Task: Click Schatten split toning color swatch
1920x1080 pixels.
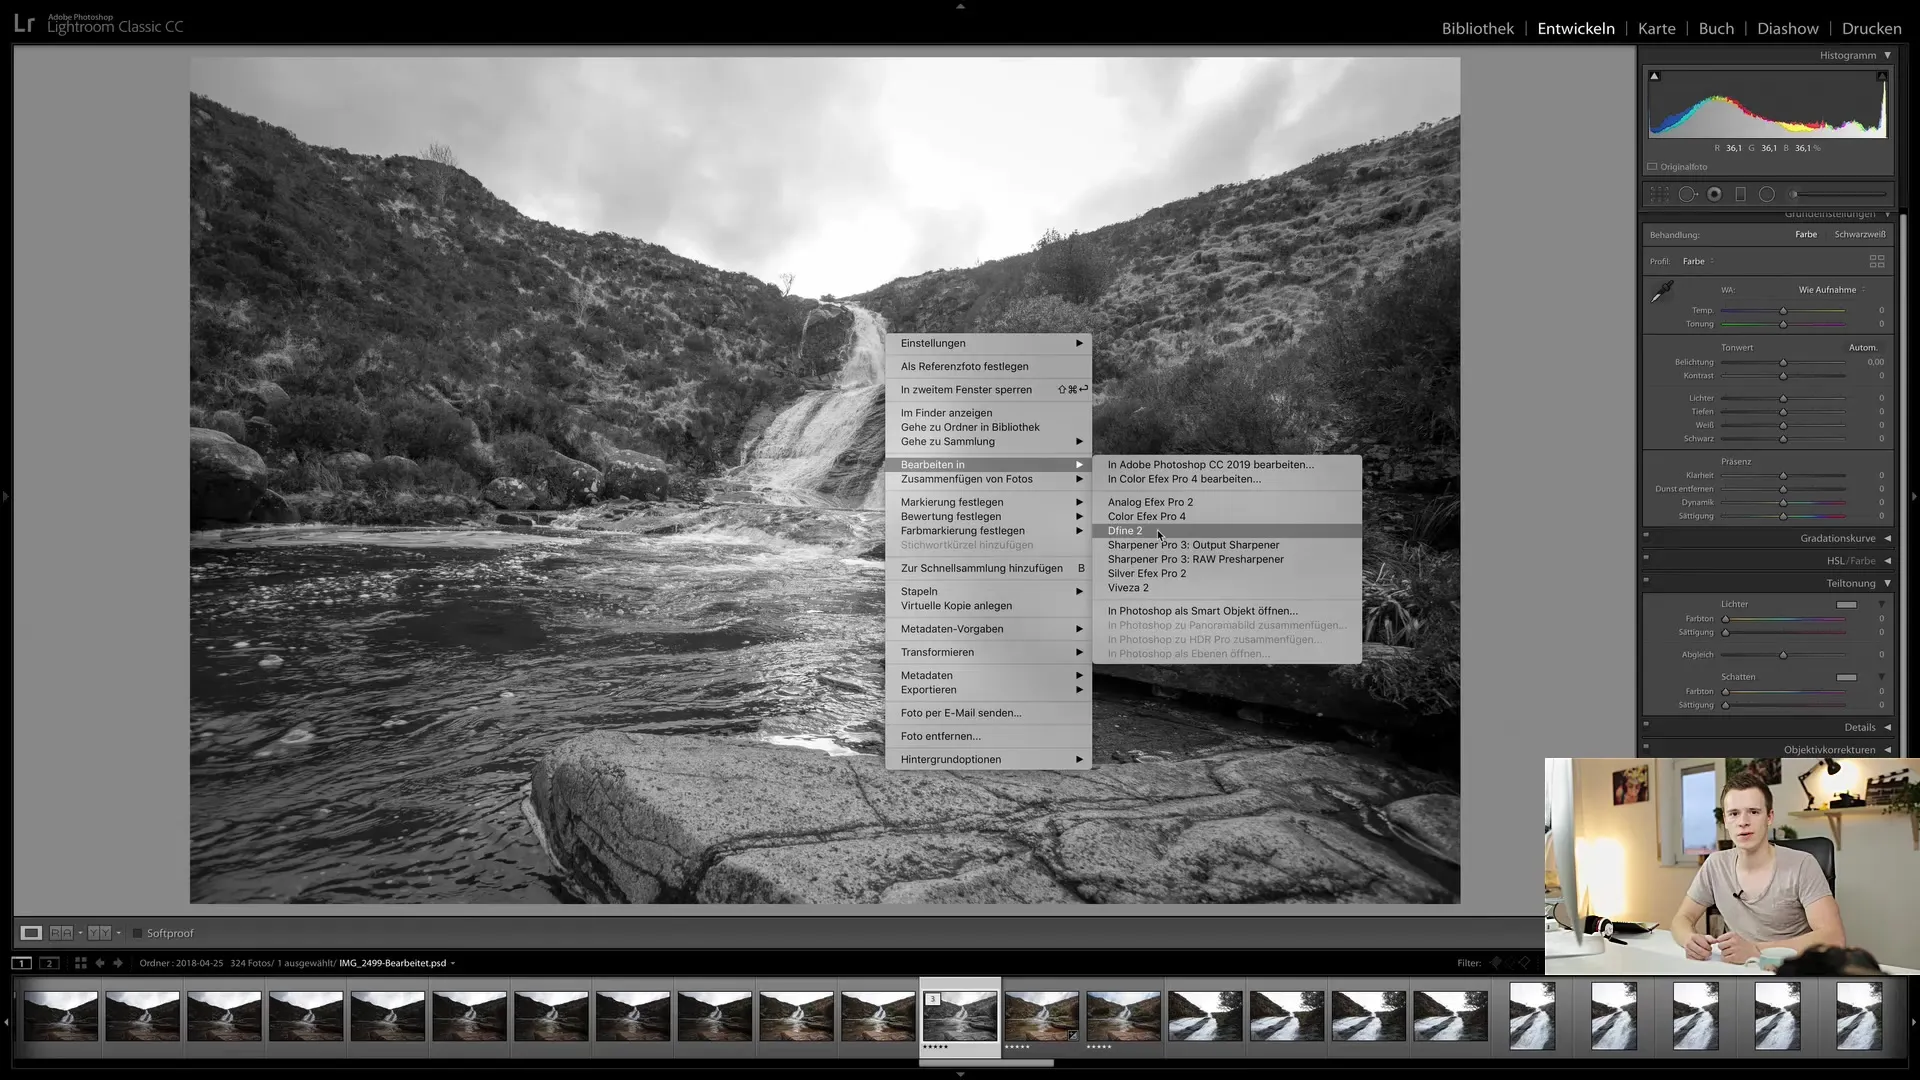Action: pos(1846,677)
